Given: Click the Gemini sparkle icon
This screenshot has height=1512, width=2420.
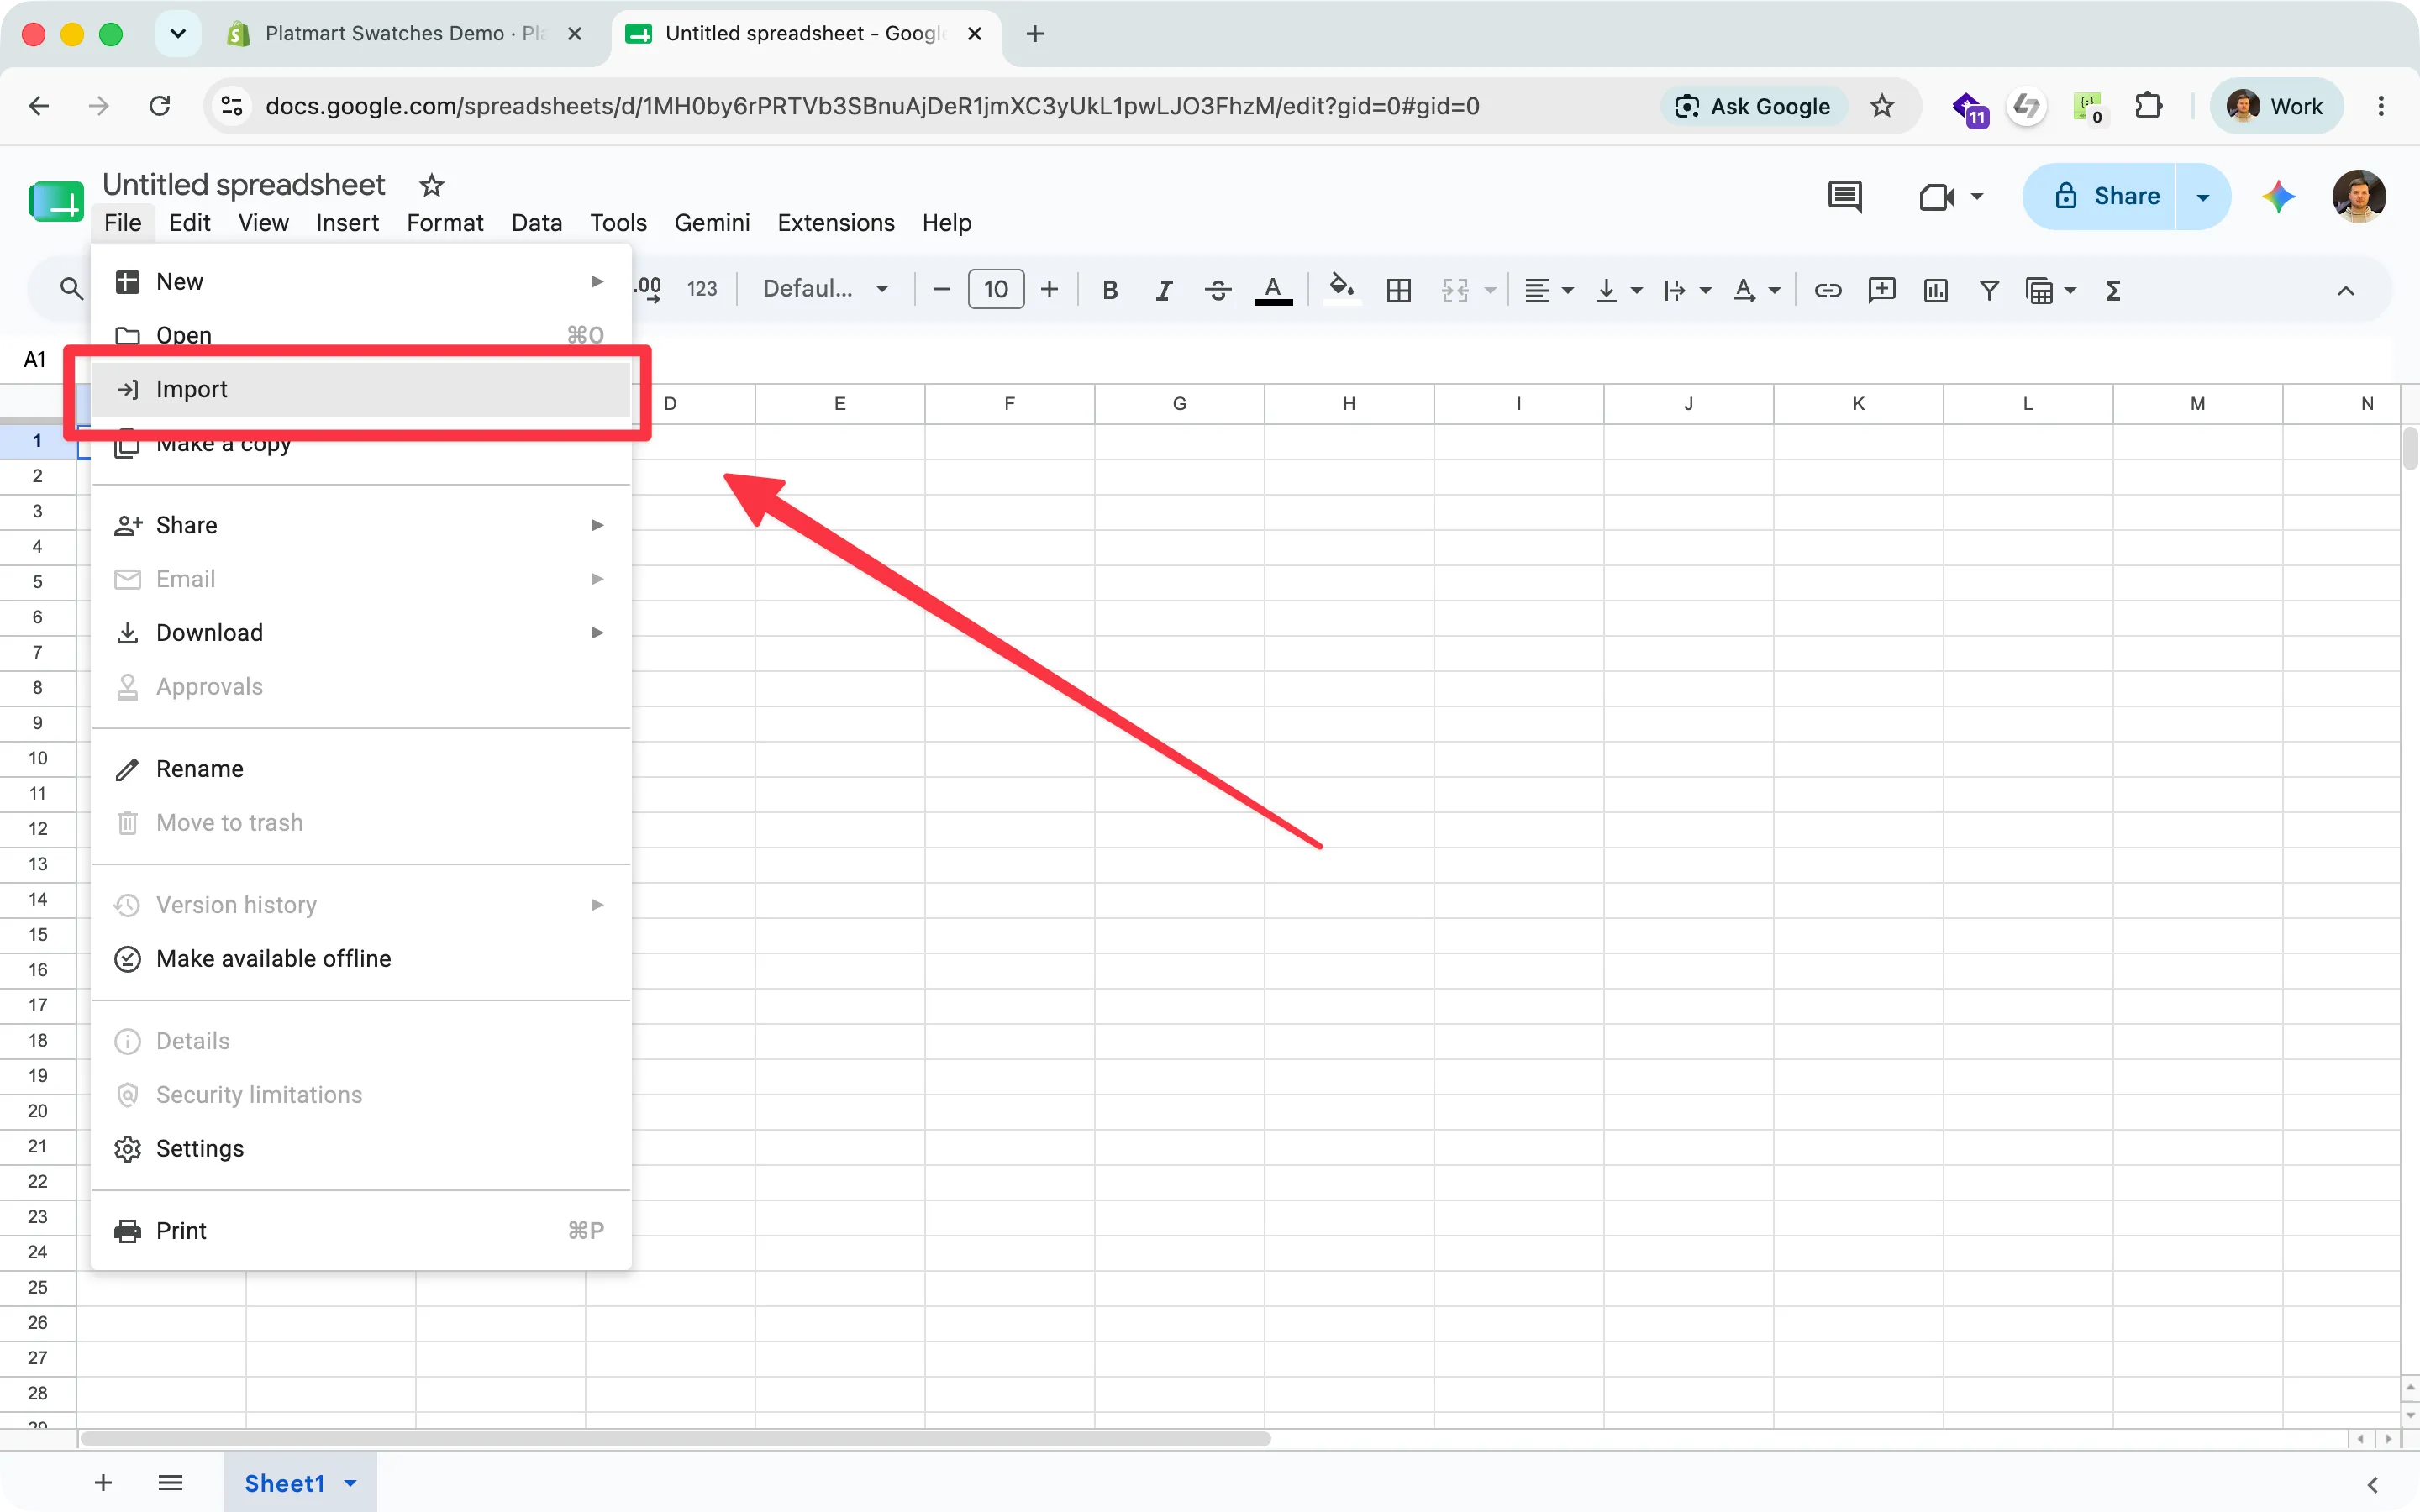Looking at the screenshot, I should tap(2279, 196).
